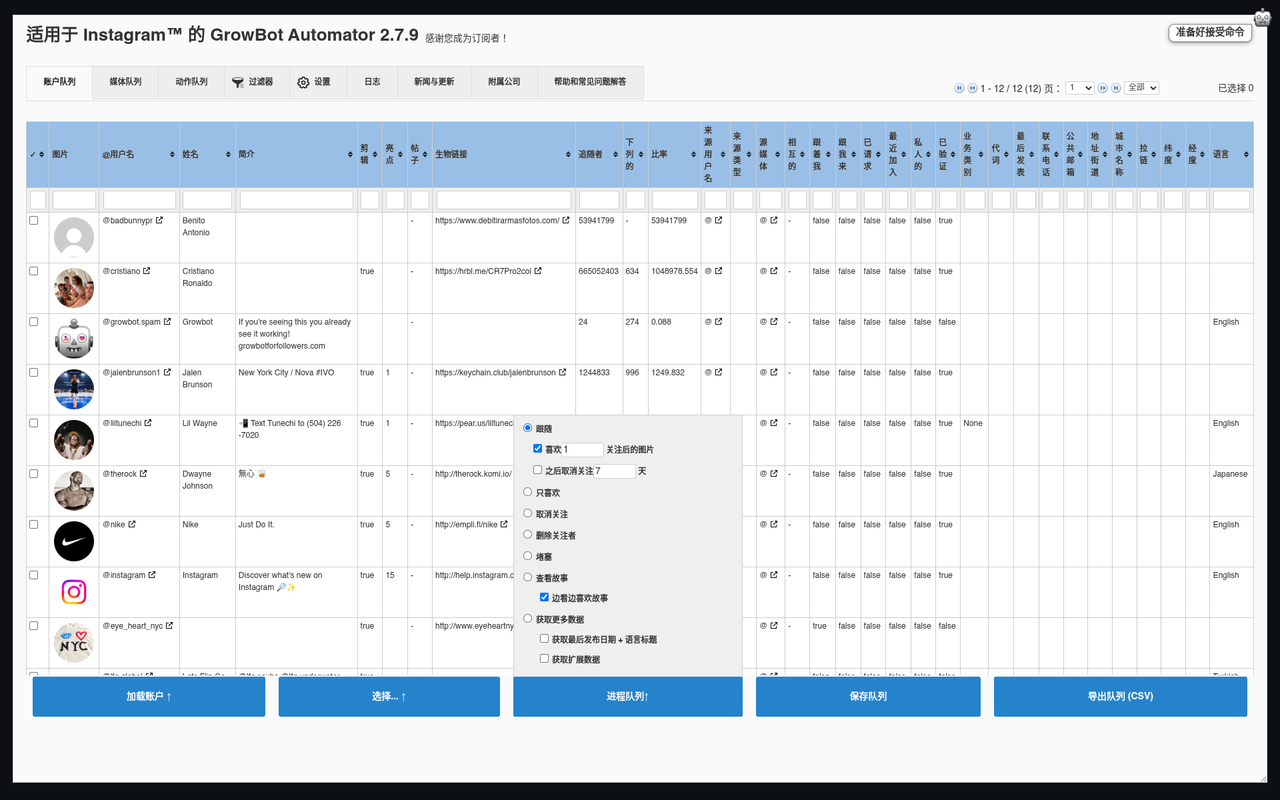The height and width of the screenshot is (800, 1280).
Task: Expand the 选择... ↑ menu button
Action: coord(389,697)
